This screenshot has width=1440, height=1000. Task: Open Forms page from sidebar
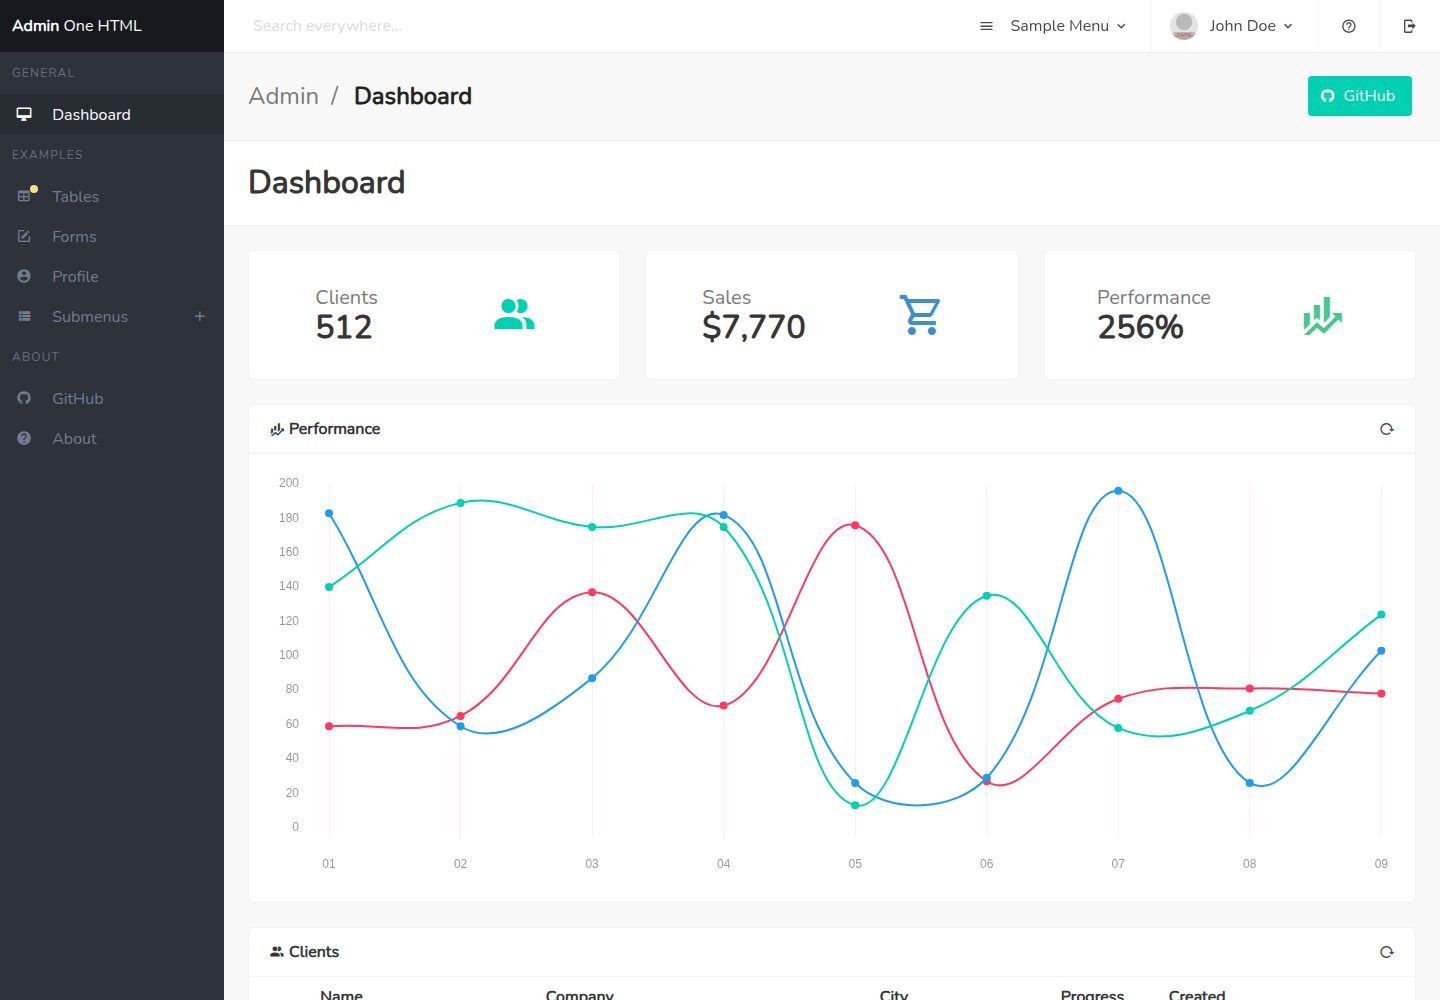coord(112,236)
